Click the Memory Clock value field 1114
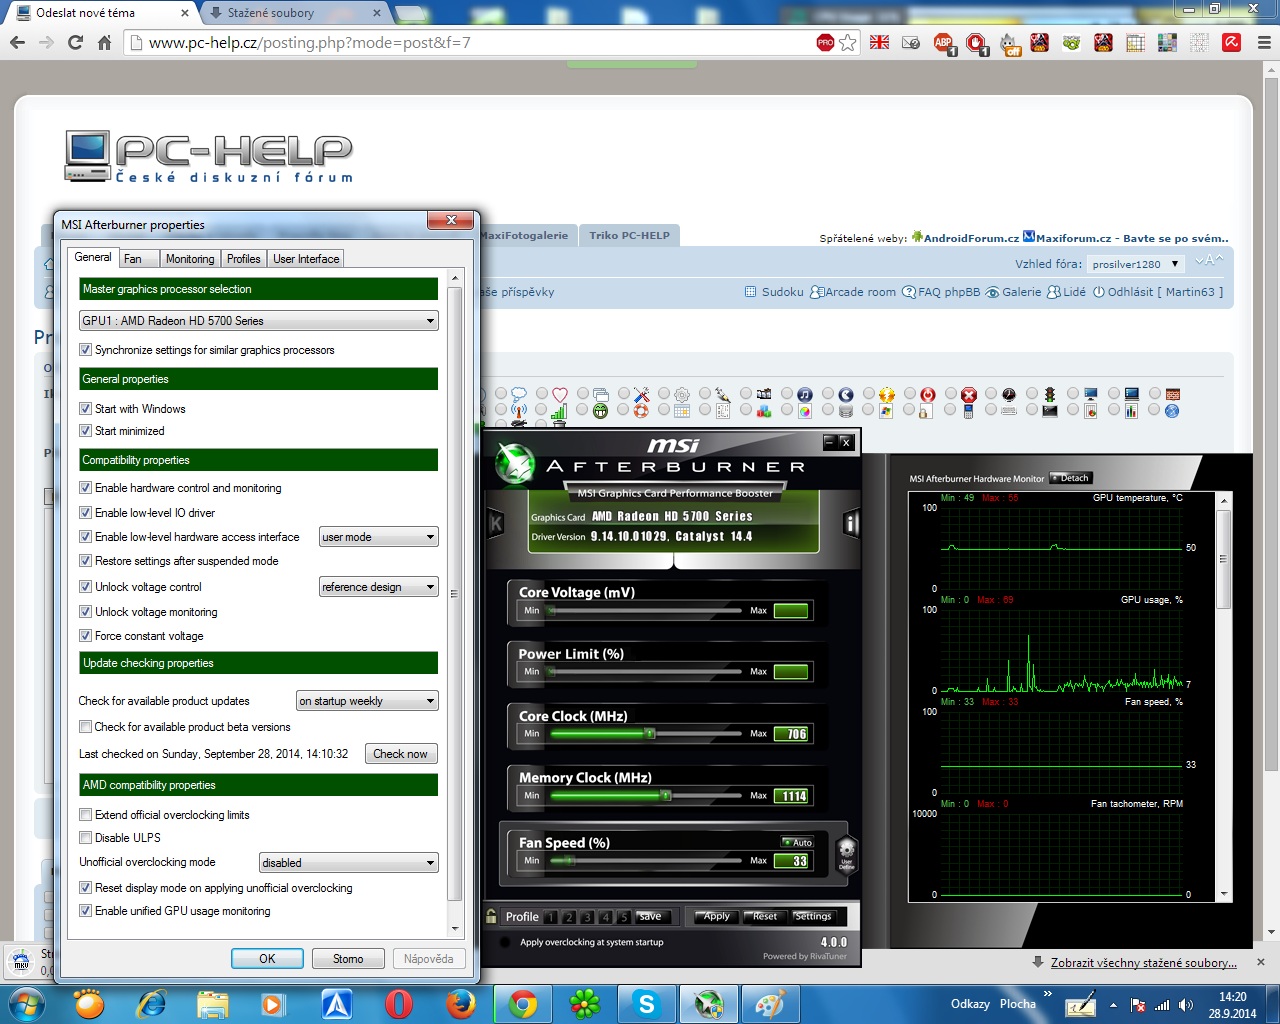1280x1024 pixels. tap(791, 796)
